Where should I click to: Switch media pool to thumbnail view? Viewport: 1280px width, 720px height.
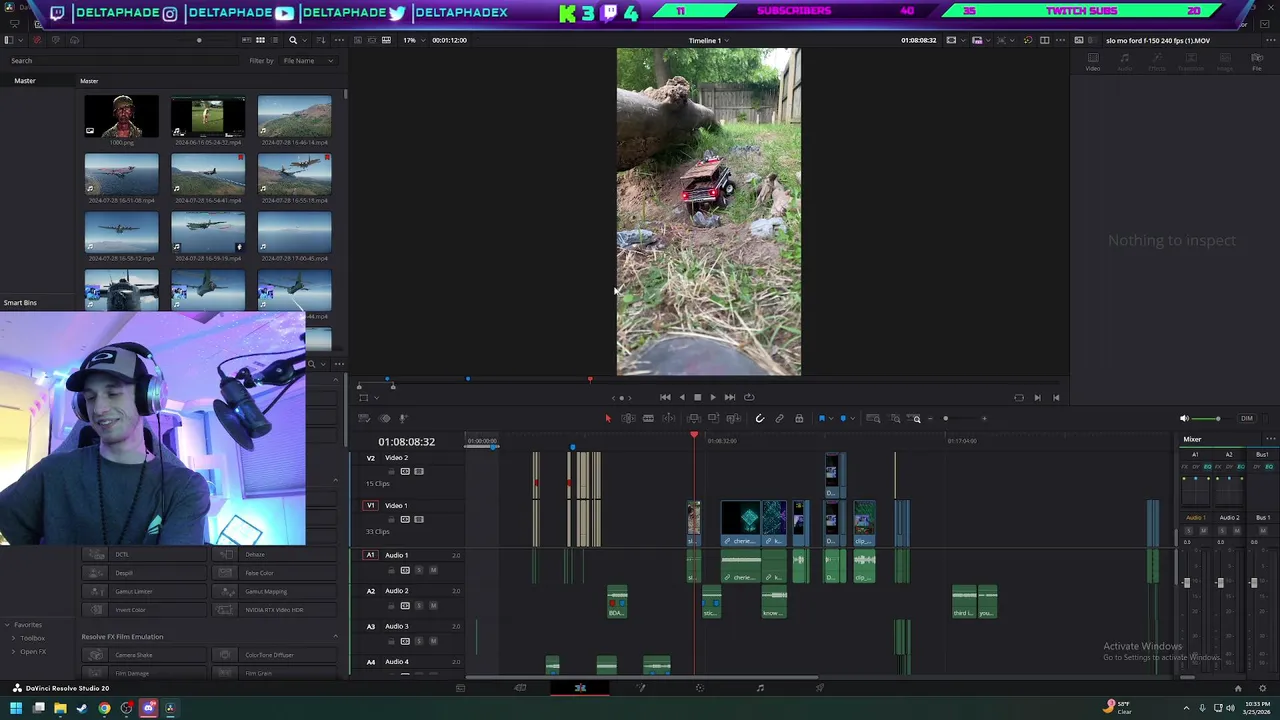[260, 40]
